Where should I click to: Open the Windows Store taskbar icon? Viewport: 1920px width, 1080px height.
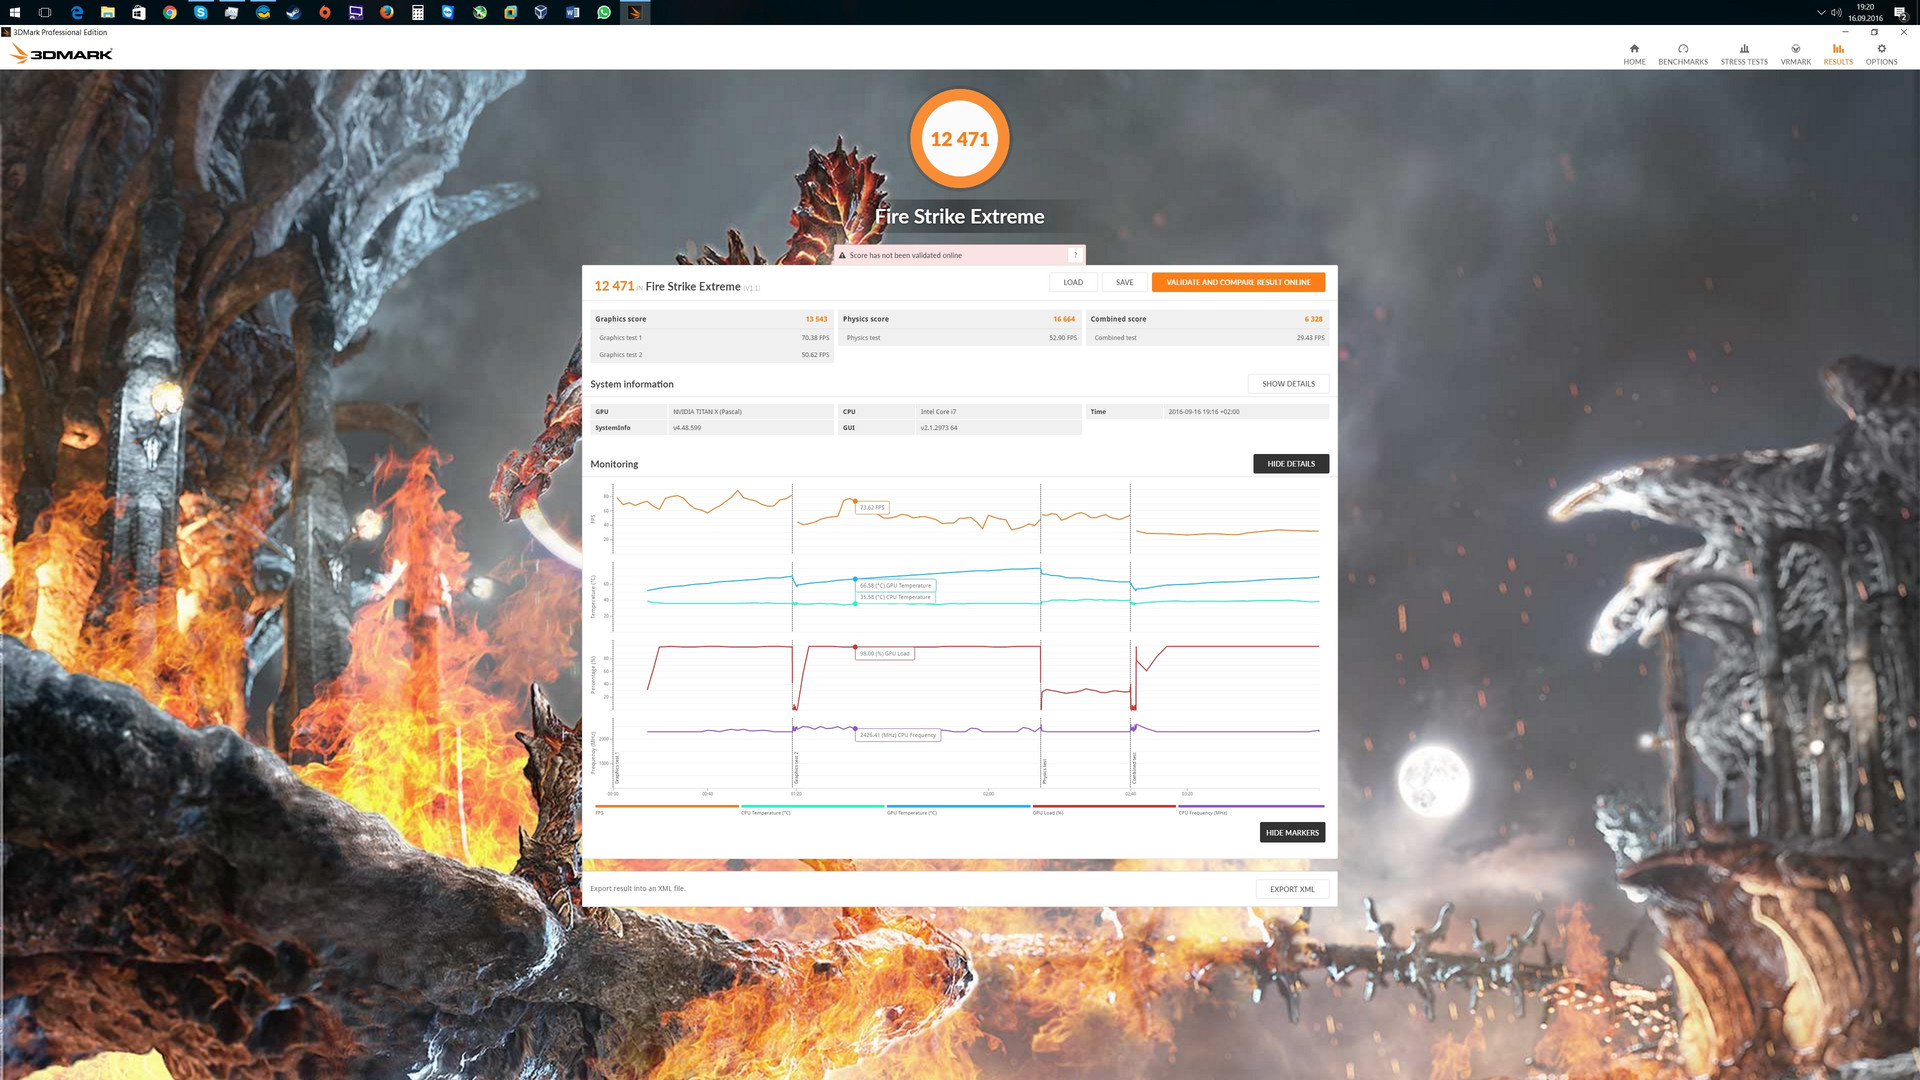pos(139,12)
